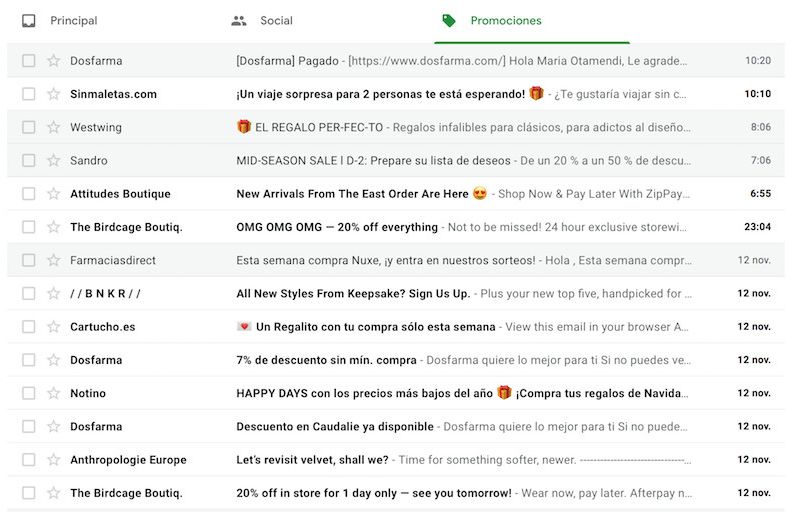Star the Sinmaletas.com email
This screenshot has width=786, height=512.
click(x=54, y=94)
